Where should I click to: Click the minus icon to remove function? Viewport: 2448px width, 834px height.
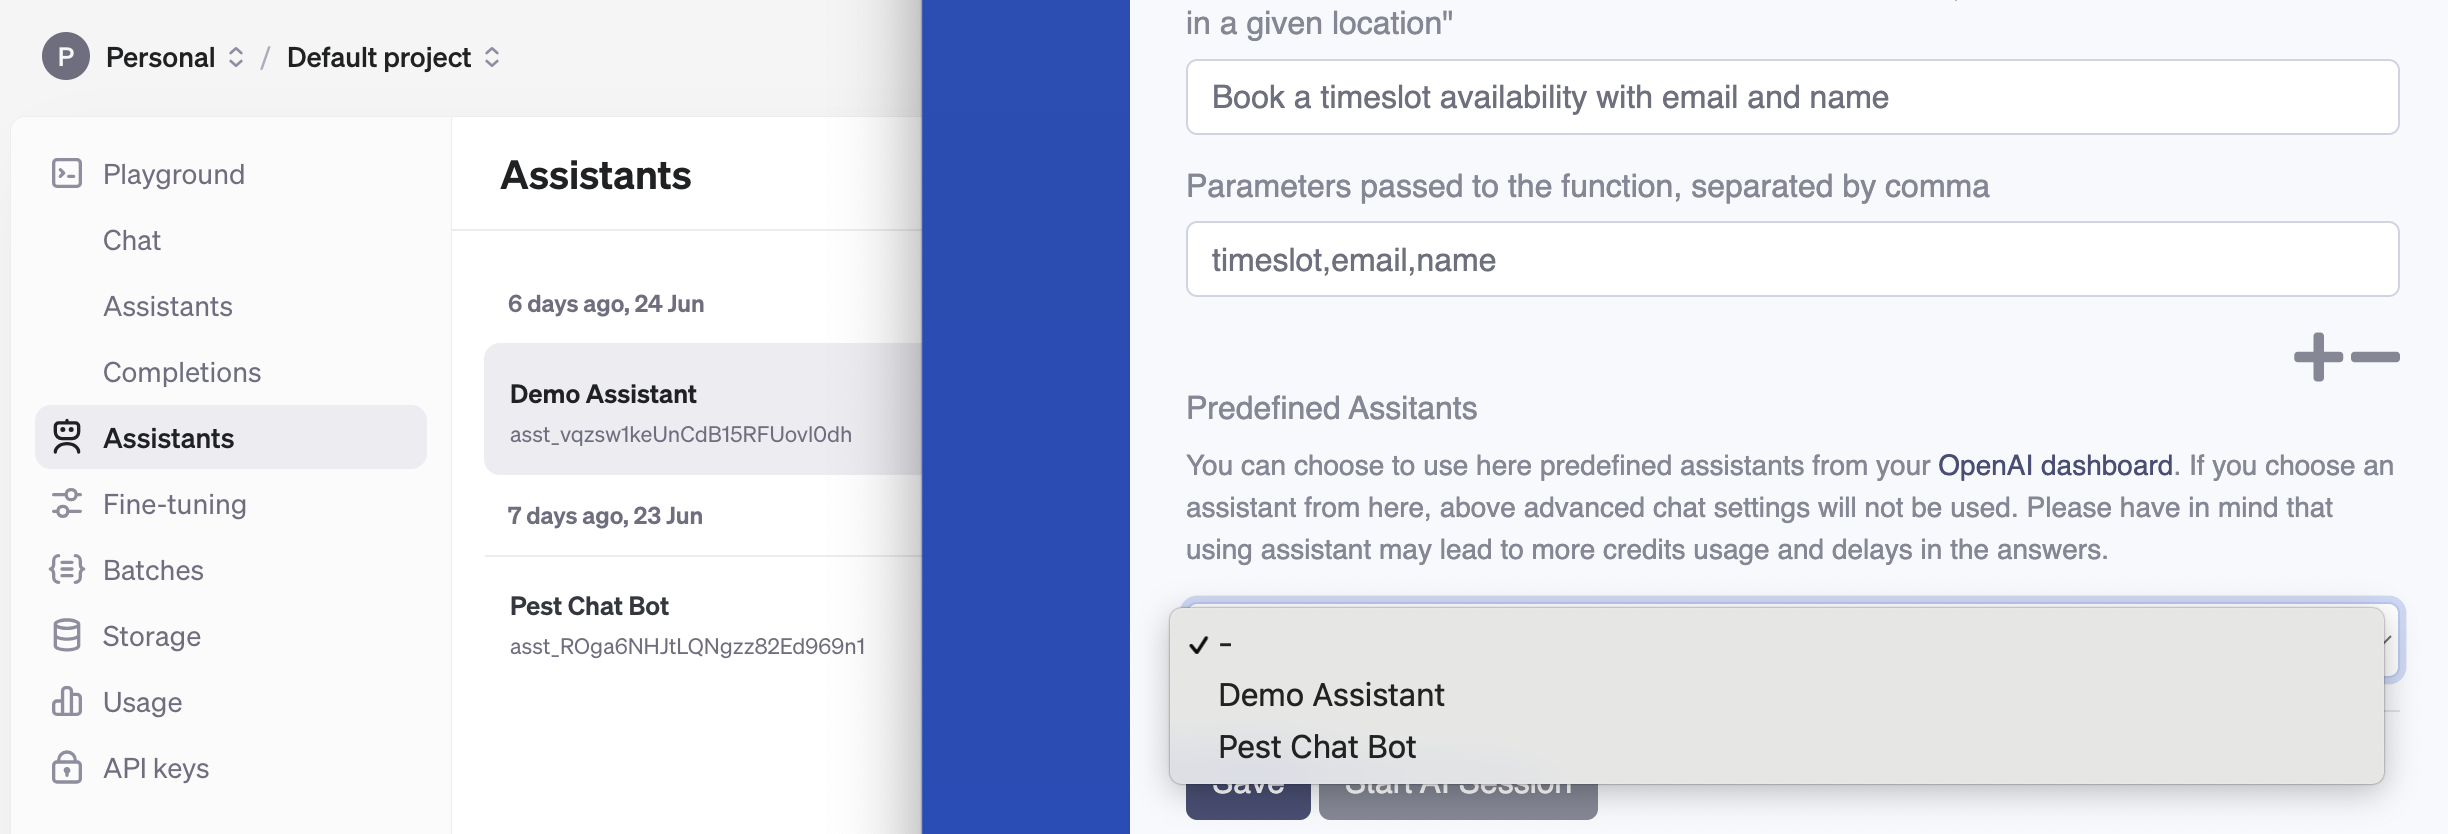tap(2375, 357)
